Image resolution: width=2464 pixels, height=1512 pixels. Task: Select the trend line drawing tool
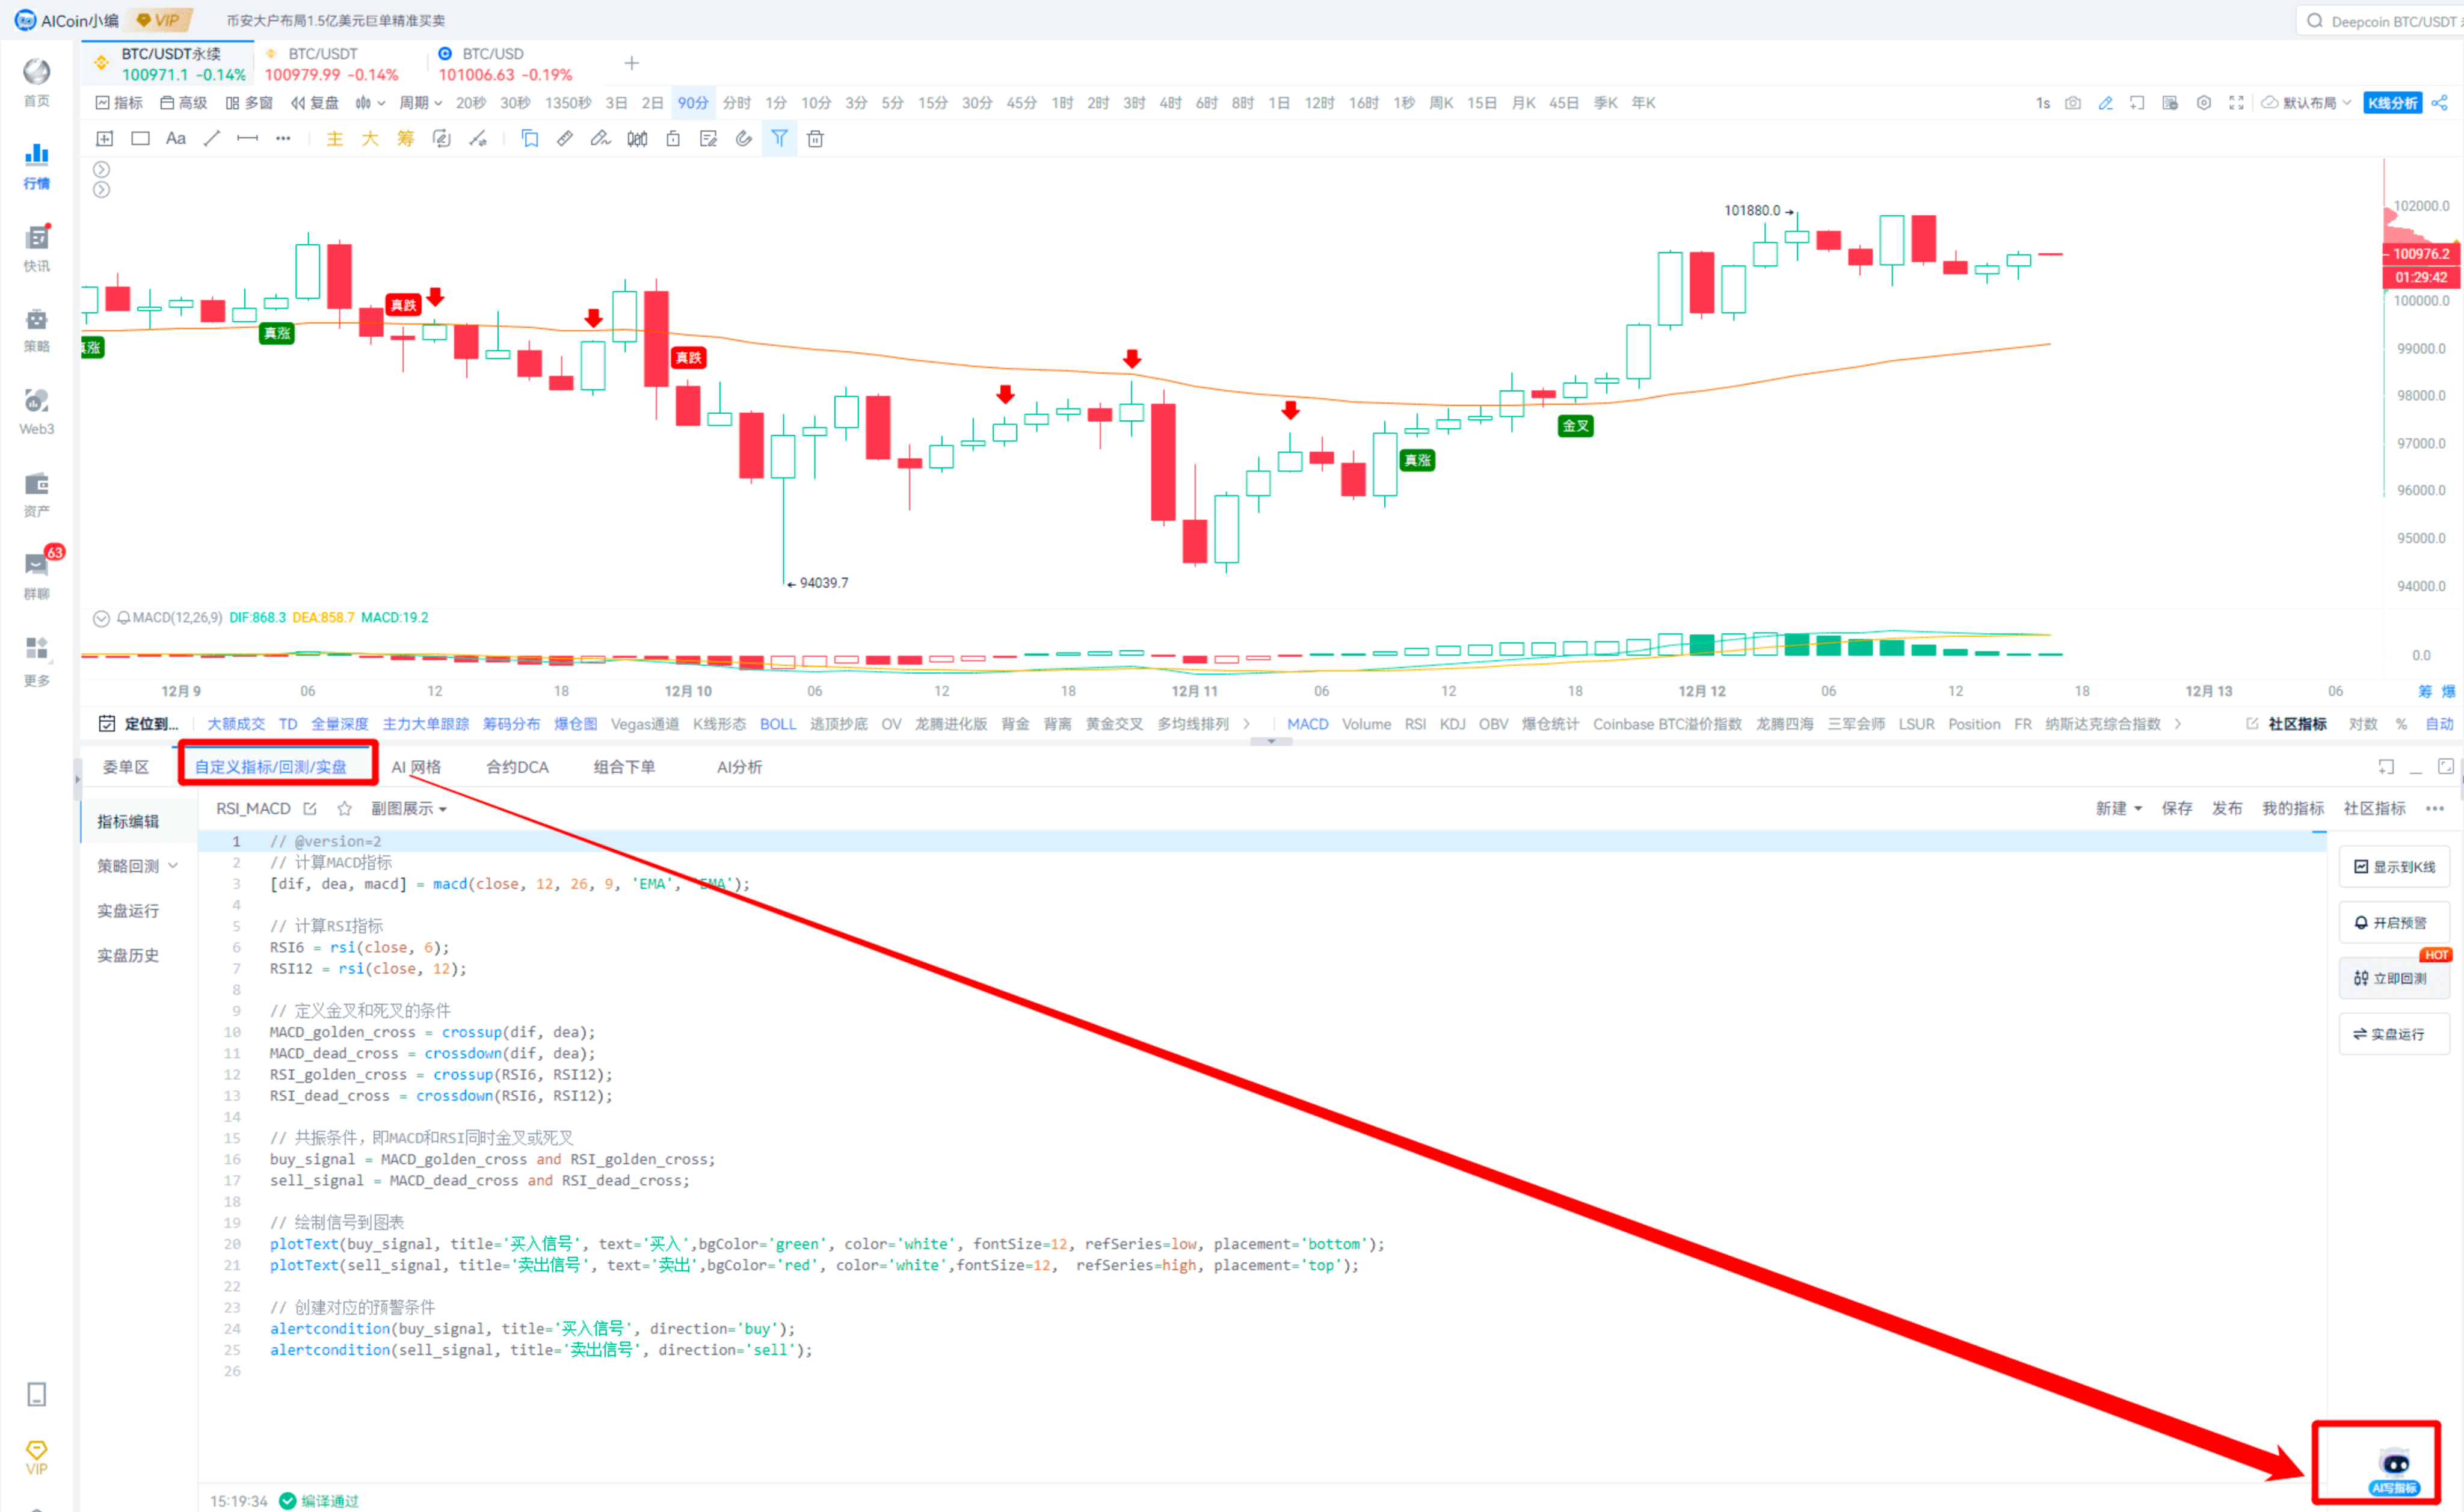tap(211, 139)
